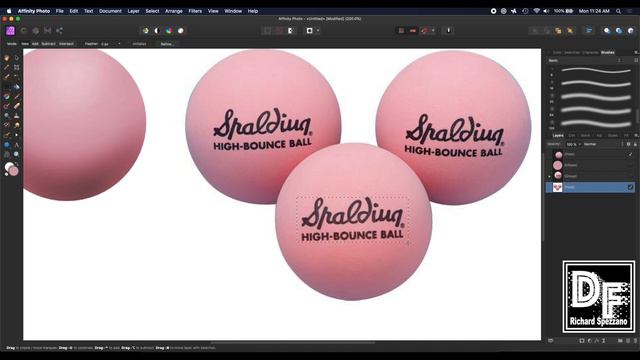
Task: Switch to the Tone Mapping Persona icon
Action: point(47,31)
